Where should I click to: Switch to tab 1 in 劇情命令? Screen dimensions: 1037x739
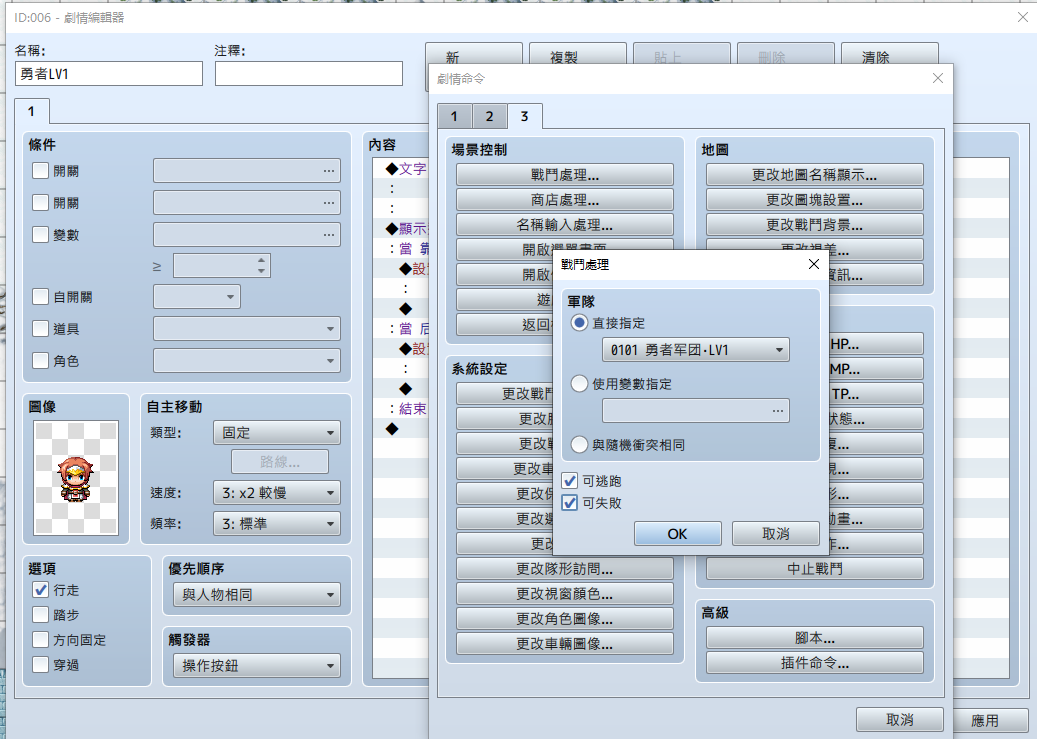(454, 116)
